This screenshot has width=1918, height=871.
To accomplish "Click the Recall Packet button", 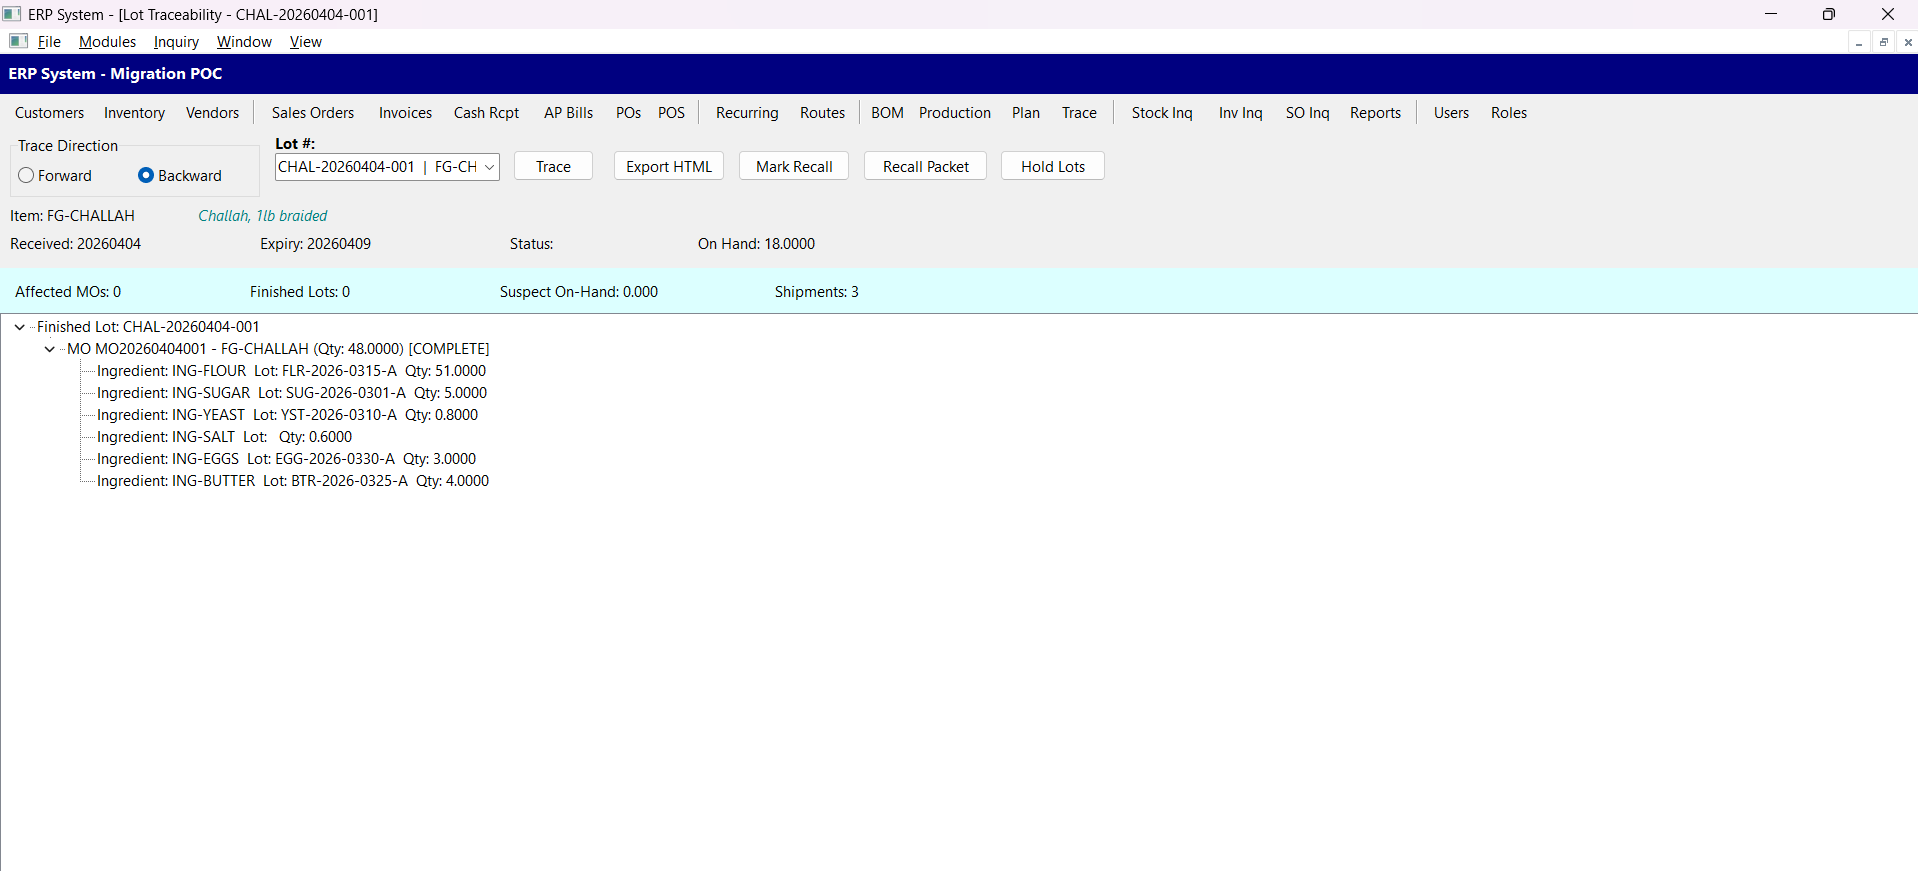I will pyautogui.click(x=926, y=167).
